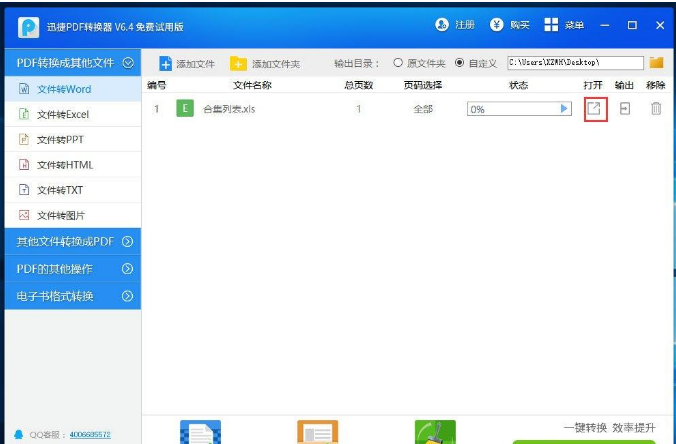Screen dimensions: 676x444
Task: Click the 添加文件 button
Action: 187,64
